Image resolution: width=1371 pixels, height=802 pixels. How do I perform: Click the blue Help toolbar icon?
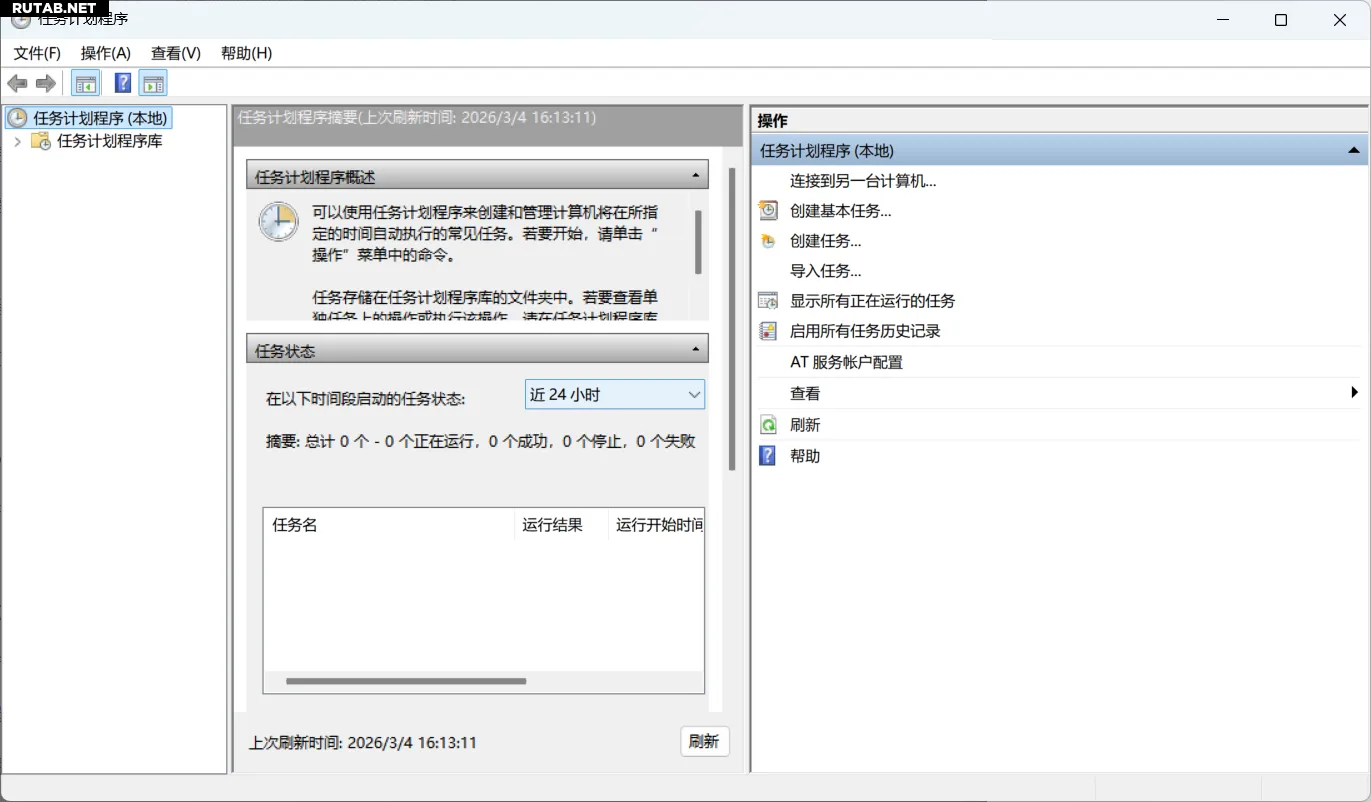point(123,83)
